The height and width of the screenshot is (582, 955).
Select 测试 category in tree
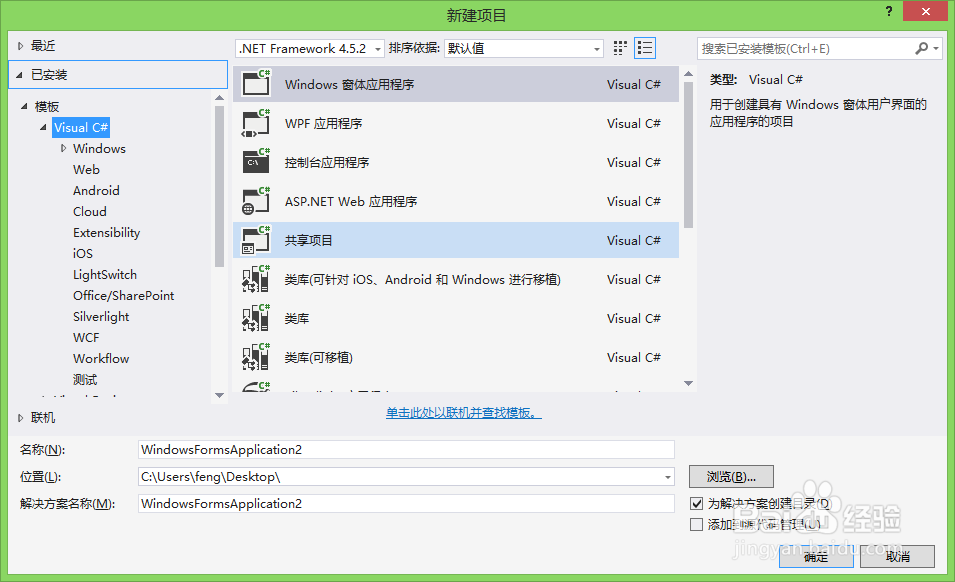[85, 379]
